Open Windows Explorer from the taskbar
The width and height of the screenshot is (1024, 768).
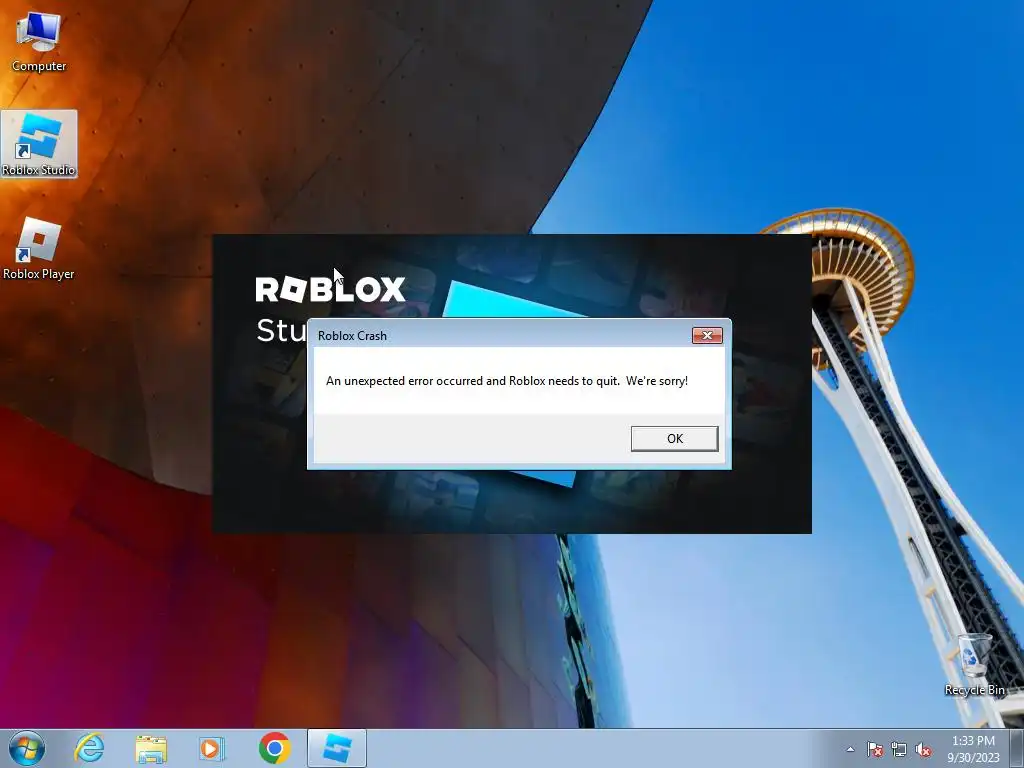click(151, 748)
